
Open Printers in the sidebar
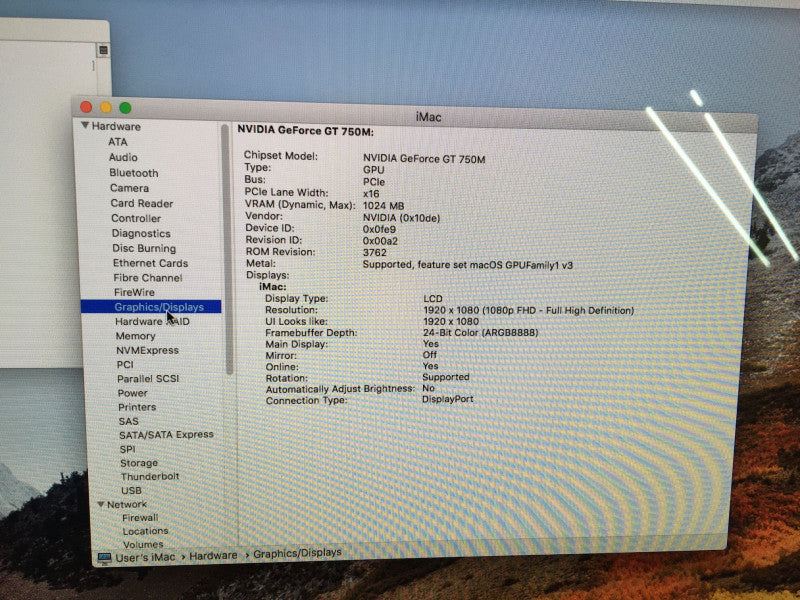137,407
